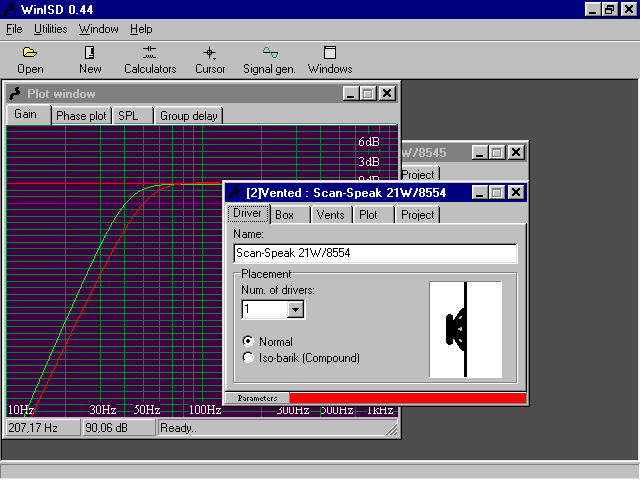640x480 pixels.
Task: Select the Driver tab in Vented window
Action: (x=248, y=213)
